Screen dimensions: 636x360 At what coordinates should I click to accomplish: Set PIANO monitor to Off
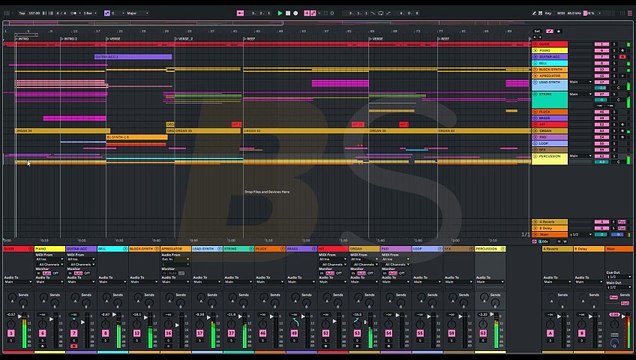56,273
